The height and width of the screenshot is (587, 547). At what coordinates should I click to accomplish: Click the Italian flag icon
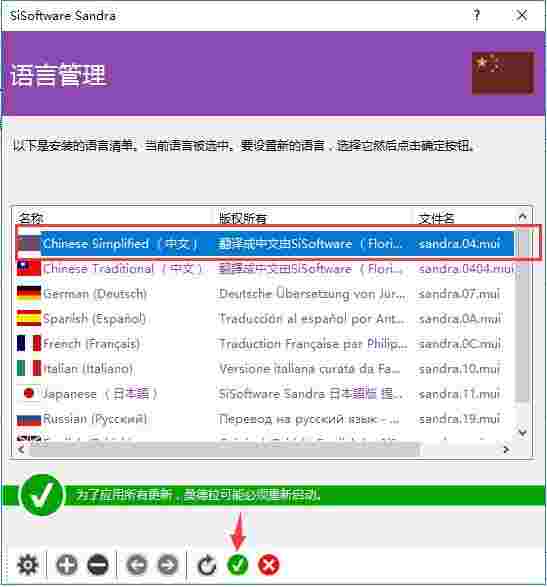click(x=29, y=368)
